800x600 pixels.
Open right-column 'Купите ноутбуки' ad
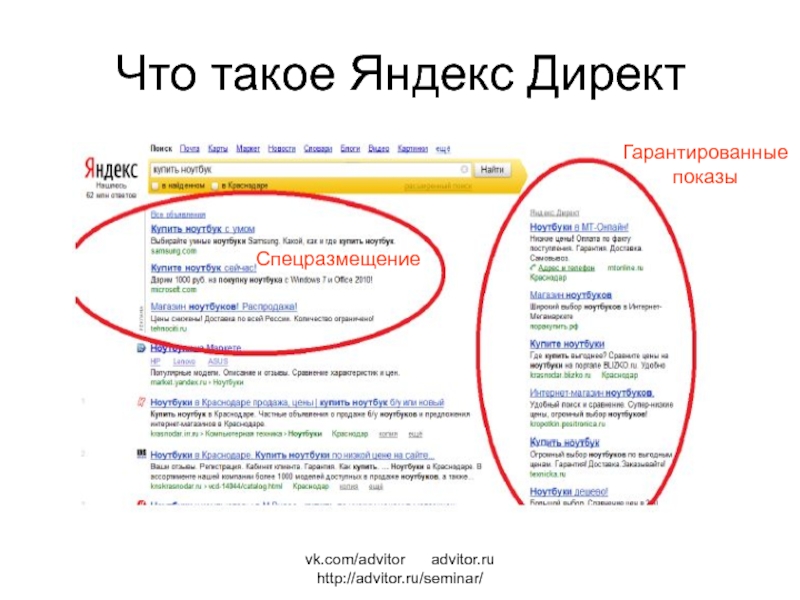point(567,344)
